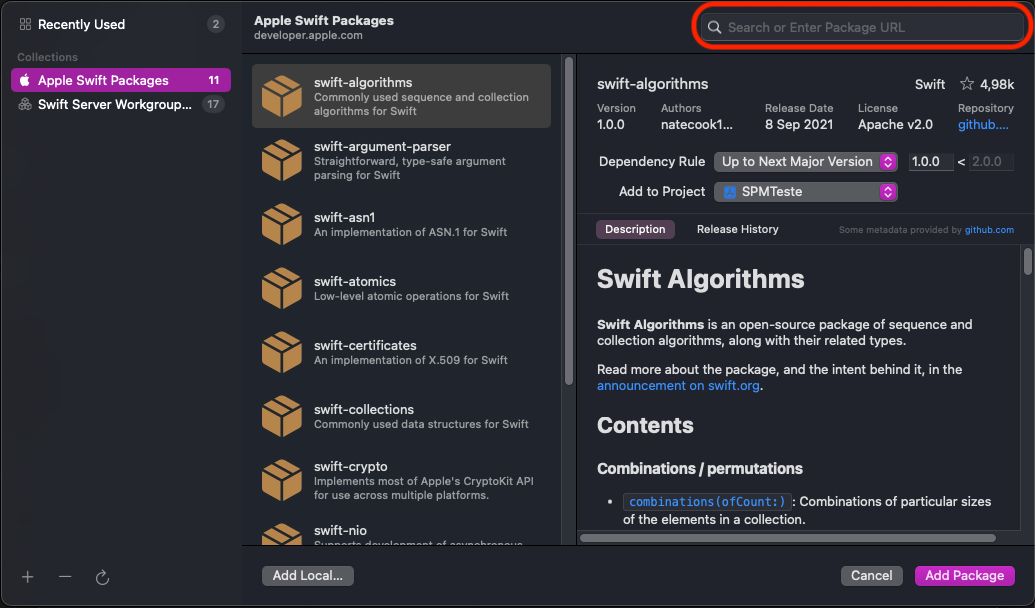Click the Recently Used grid icon
The image size is (1035, 608).
point(25,24)
